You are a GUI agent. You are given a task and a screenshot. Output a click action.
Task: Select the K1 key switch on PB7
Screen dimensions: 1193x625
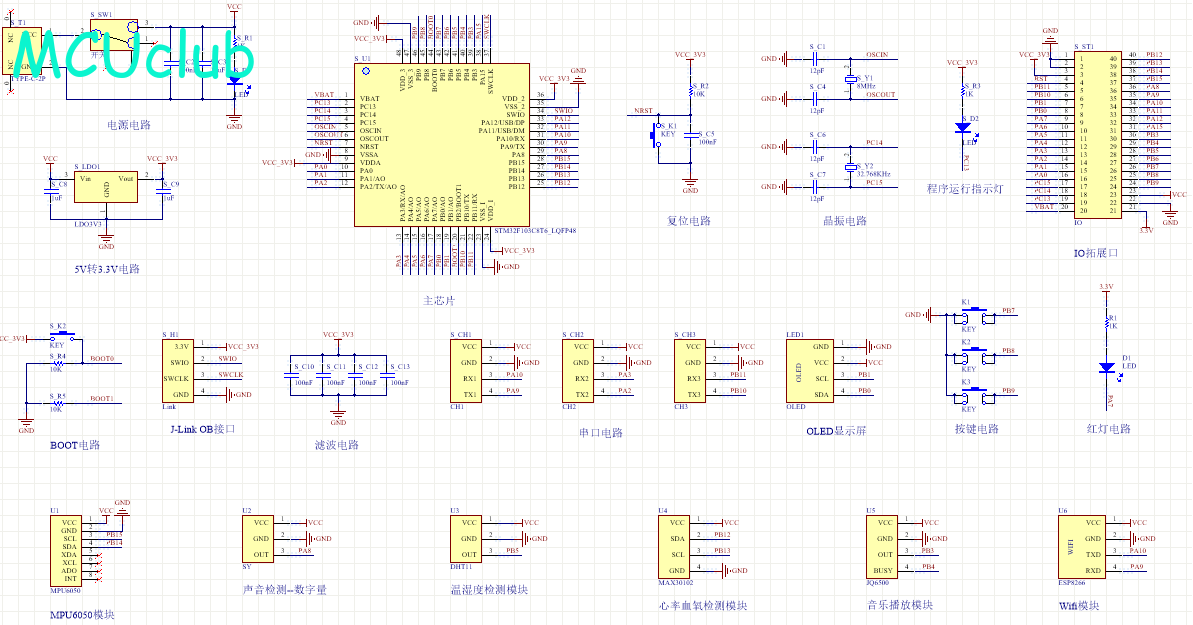[x=975, y=314]
